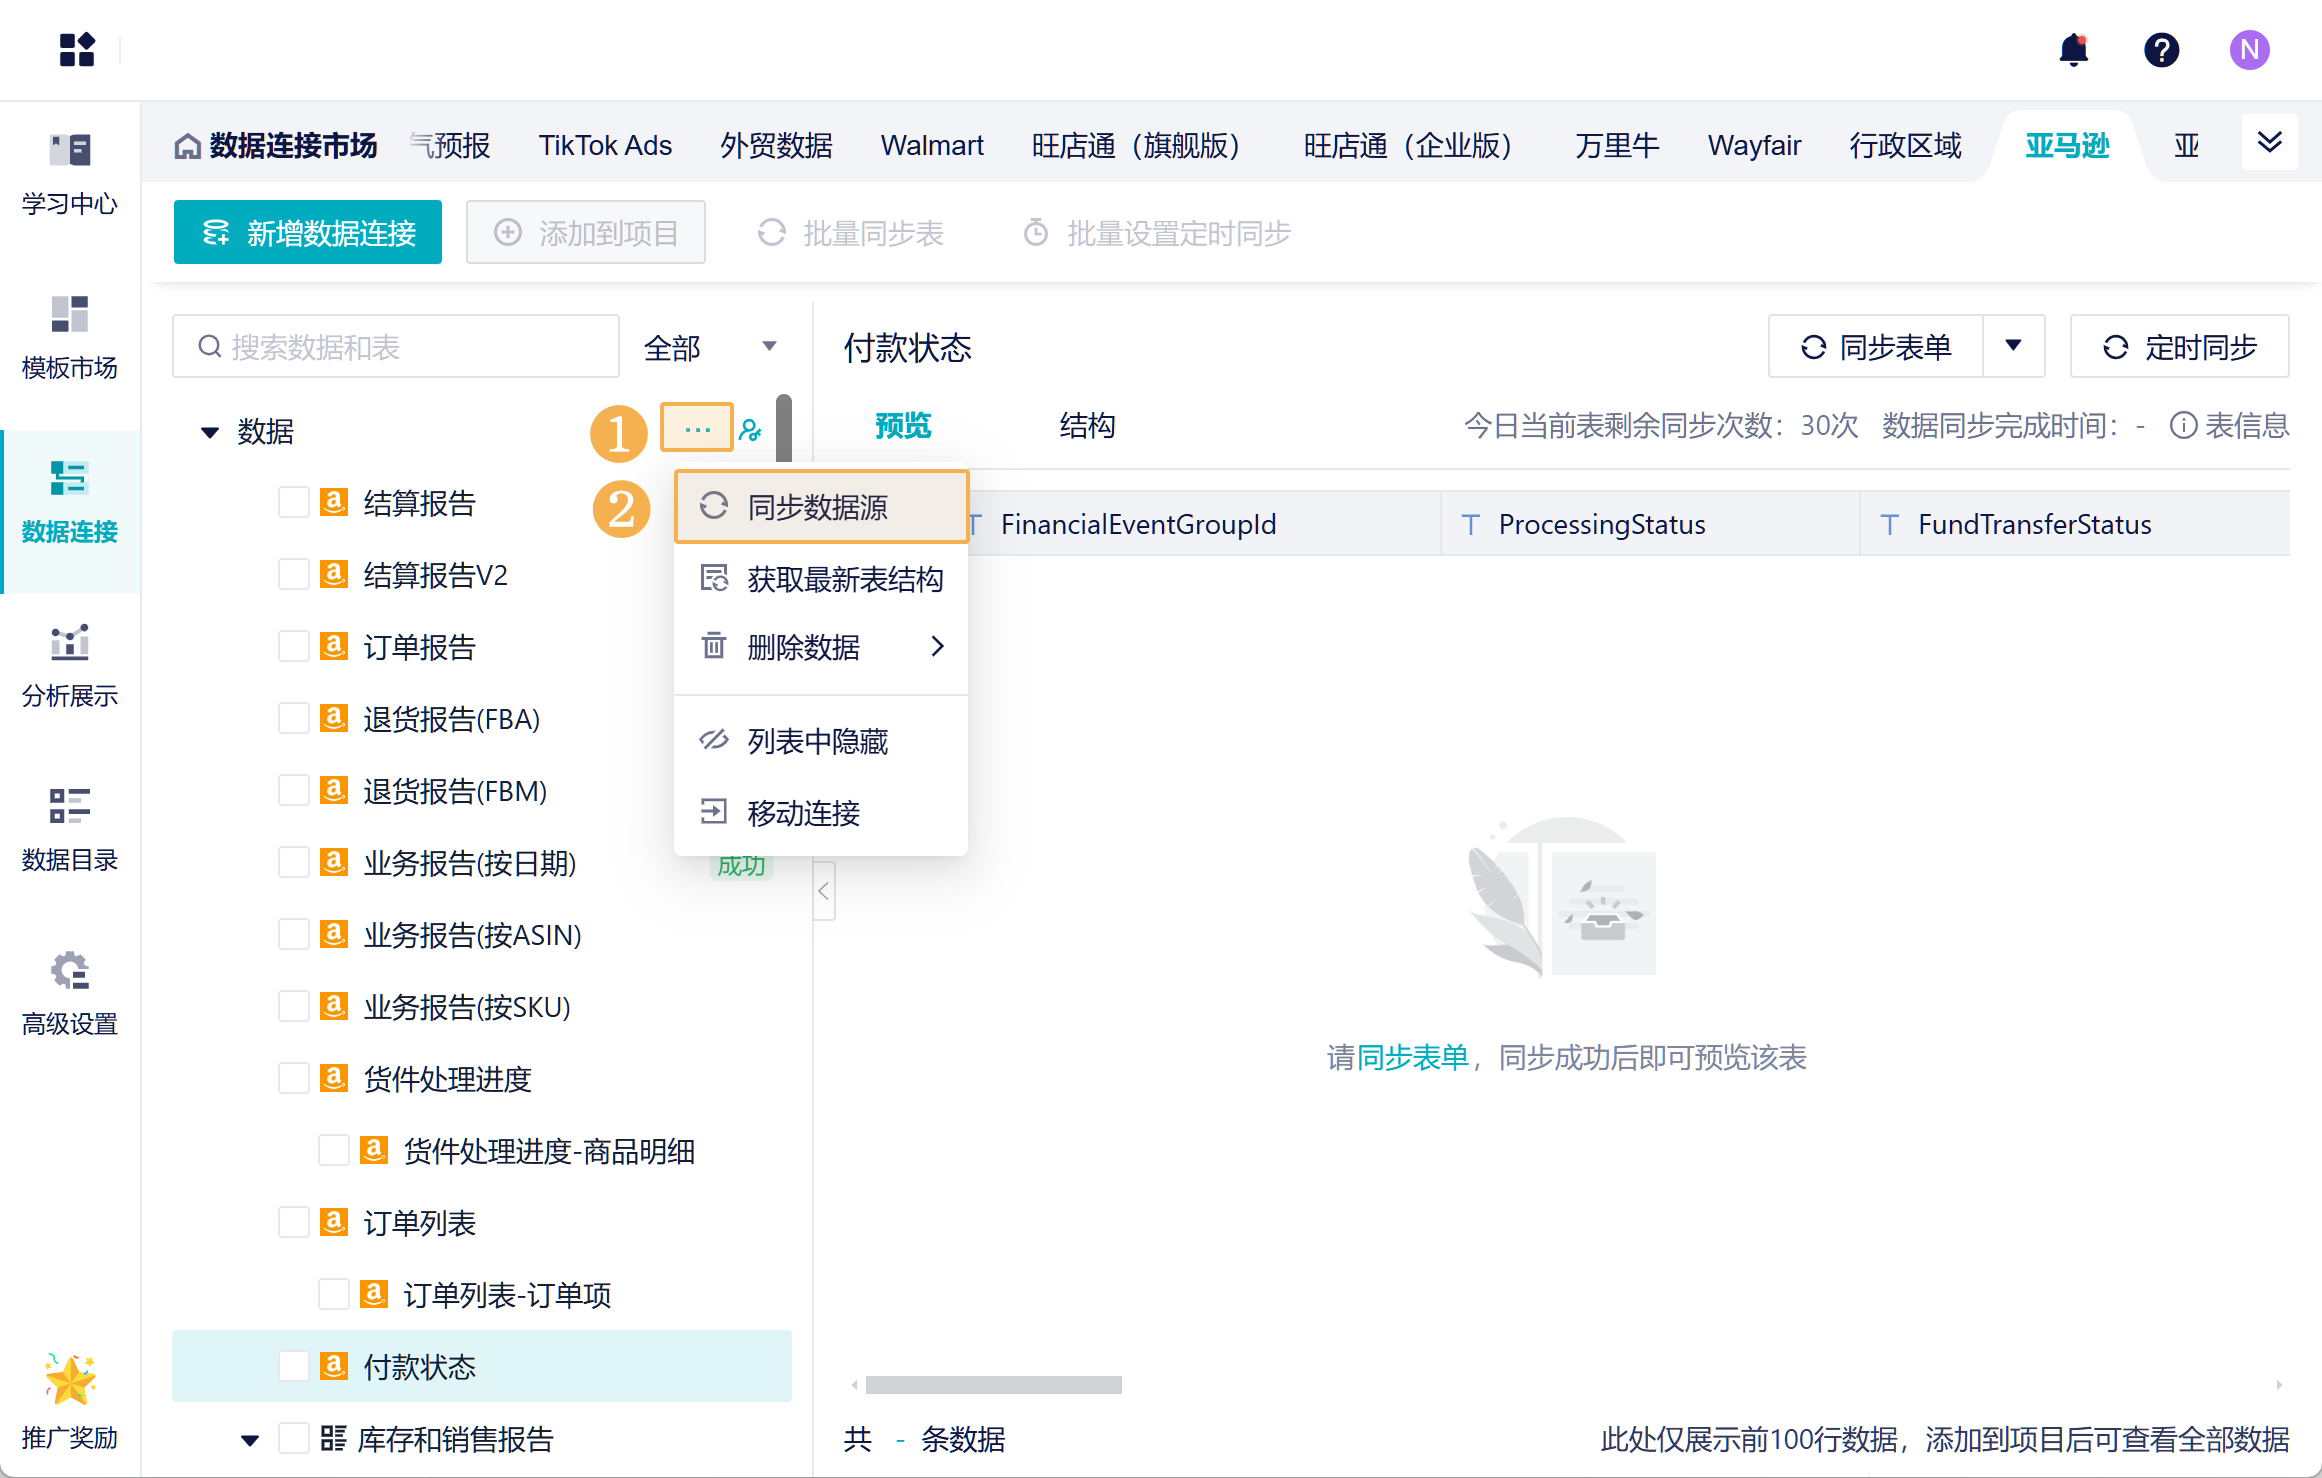2322x1478 pixels.
Task: Choose 获取最新表结构 from the menu
Action: [821, 579]
